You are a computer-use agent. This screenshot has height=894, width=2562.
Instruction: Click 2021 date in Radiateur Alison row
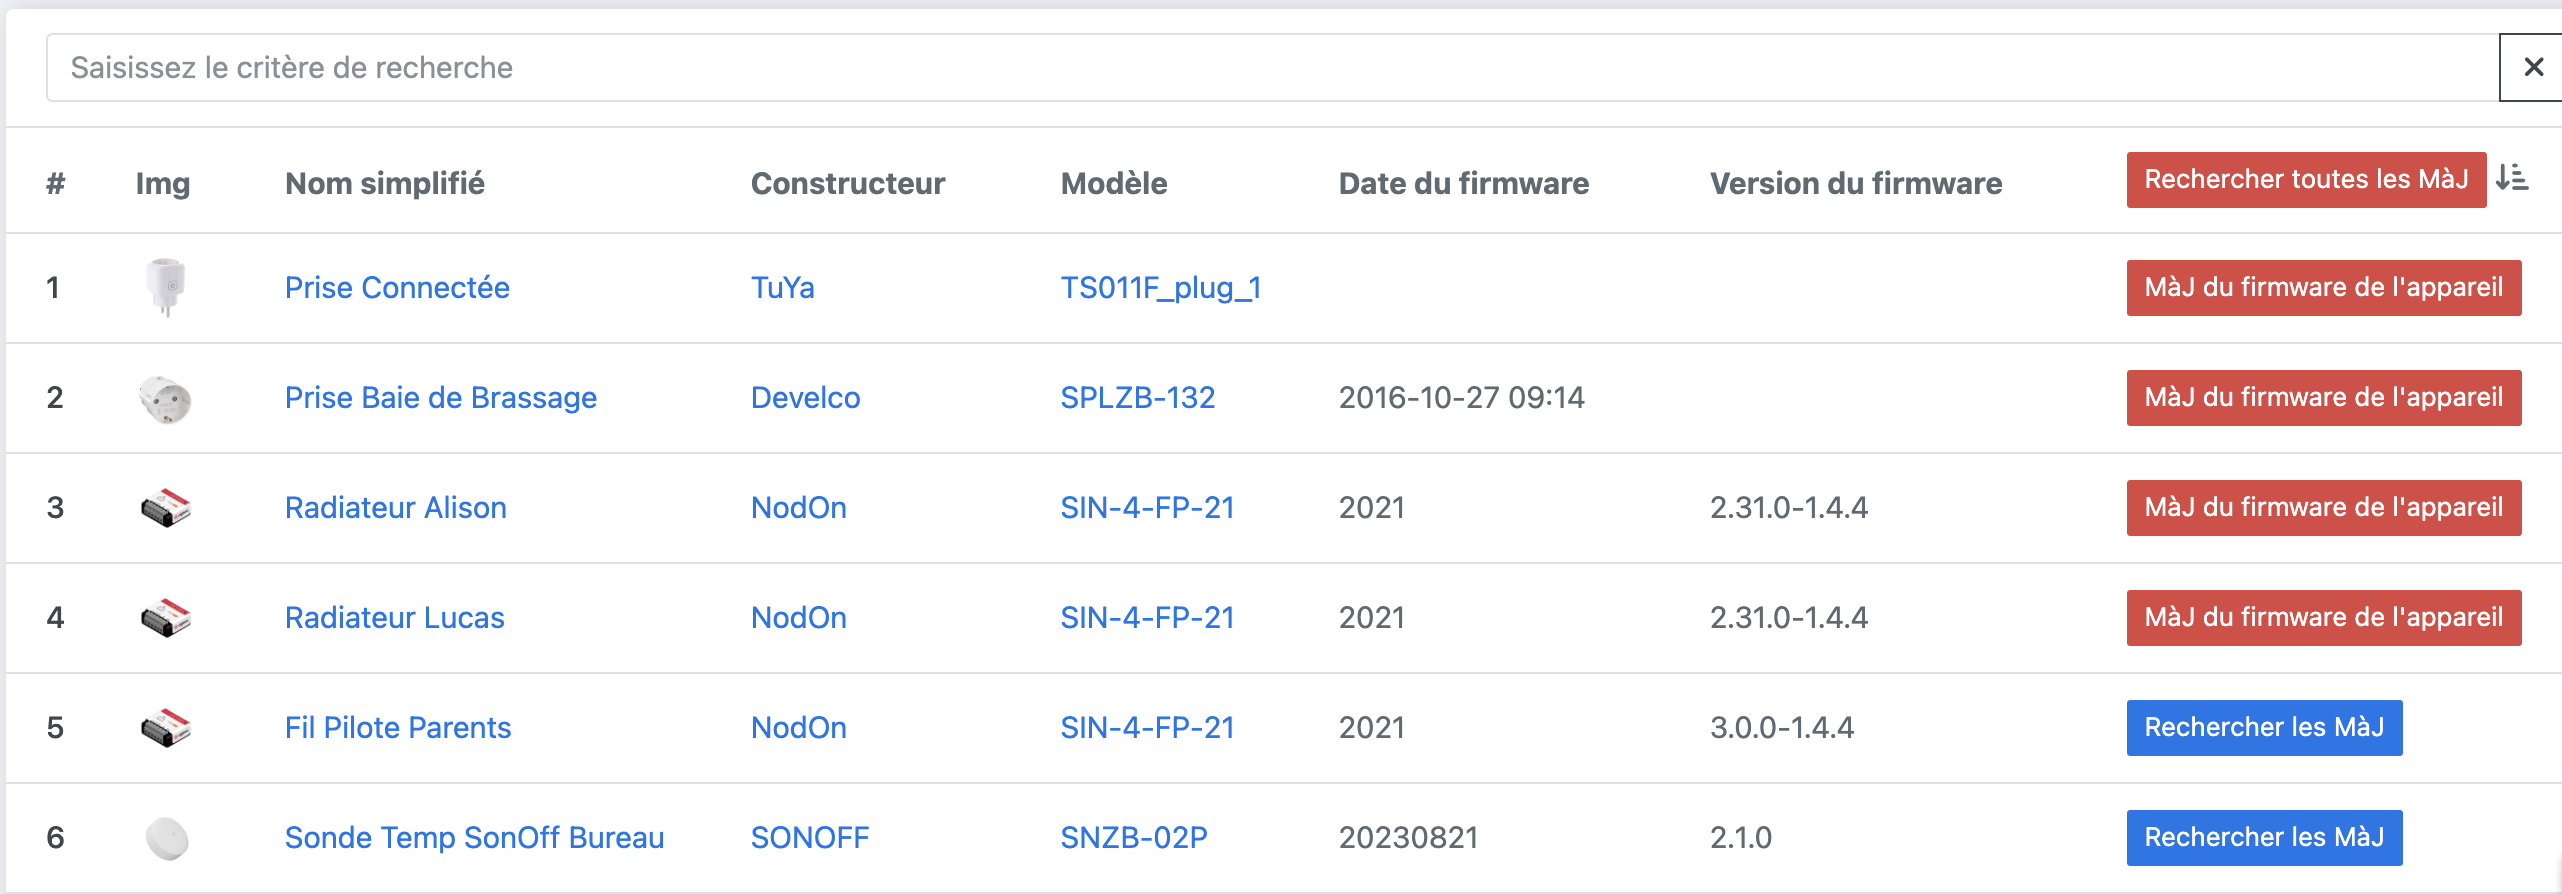[x=1372, y=508]
